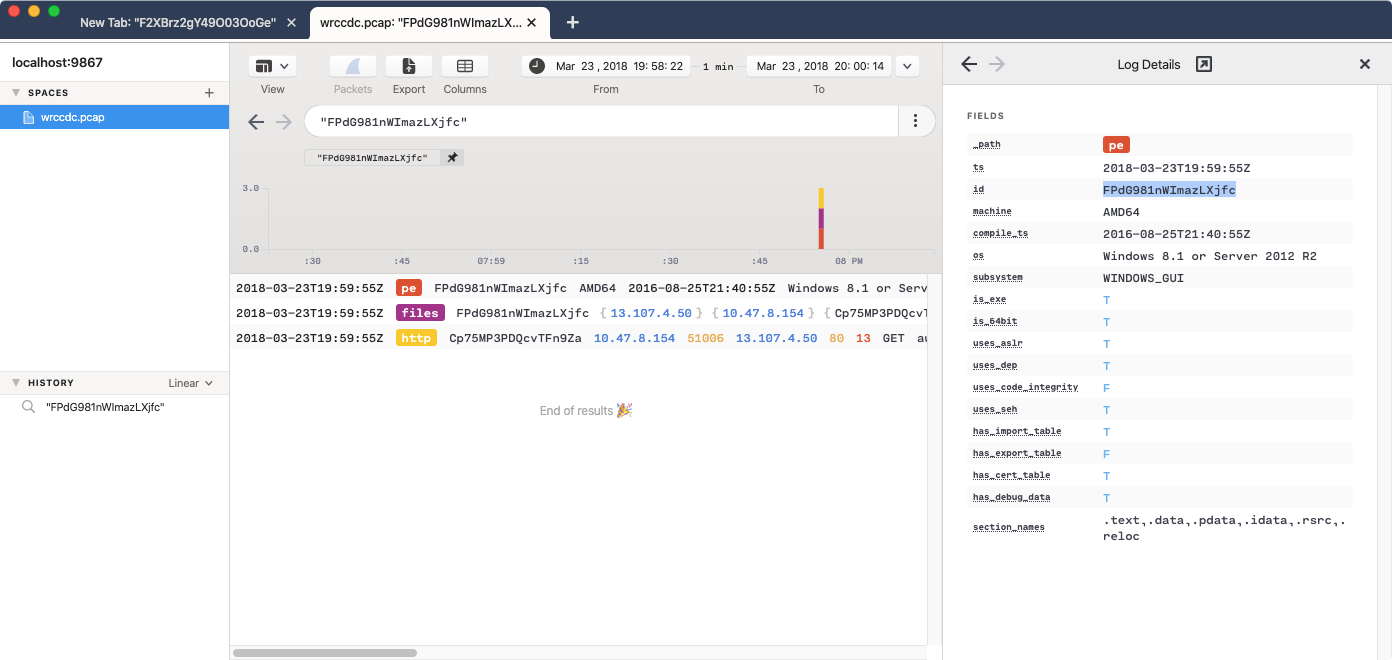Open the Columns settings icon
The height and width of the screenshot is (660, 1392).
464,66
